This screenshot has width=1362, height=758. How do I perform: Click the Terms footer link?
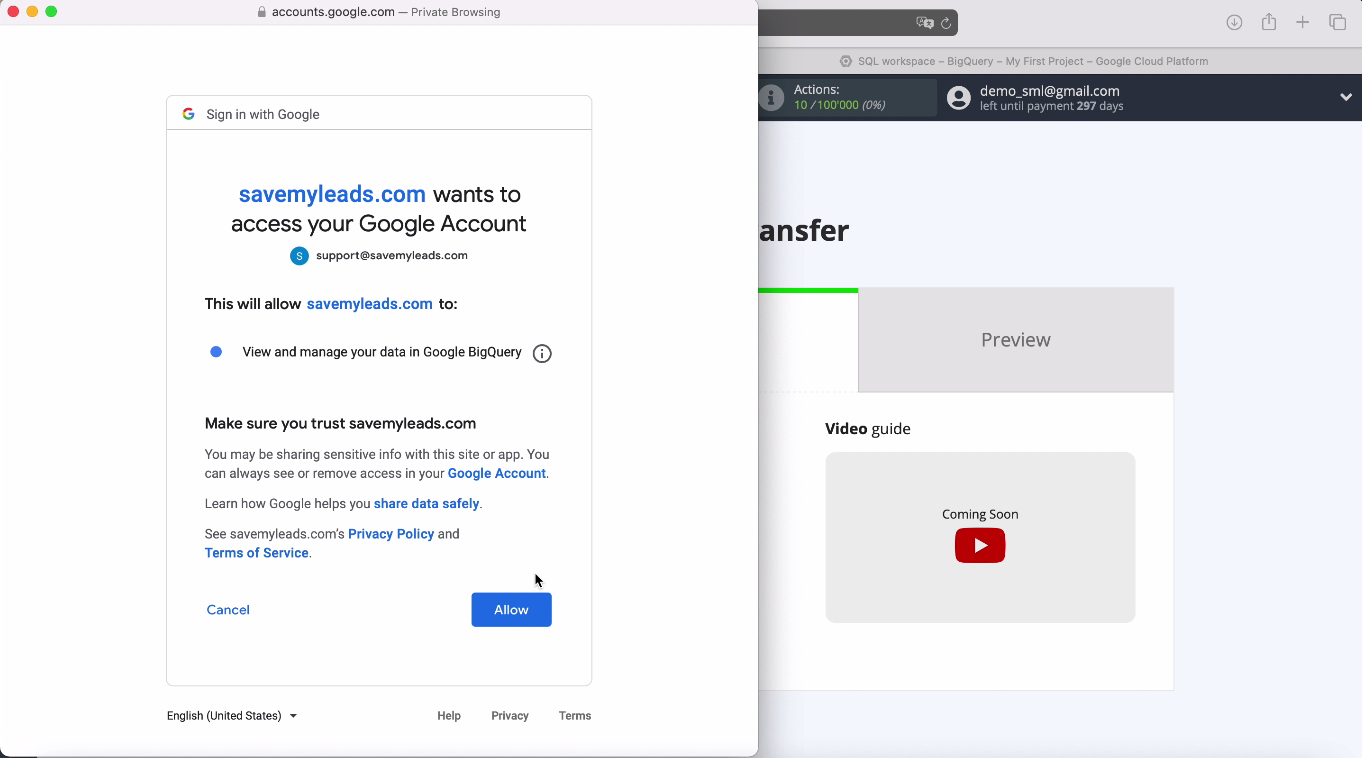pyautogui.click(x=575, y=716)
